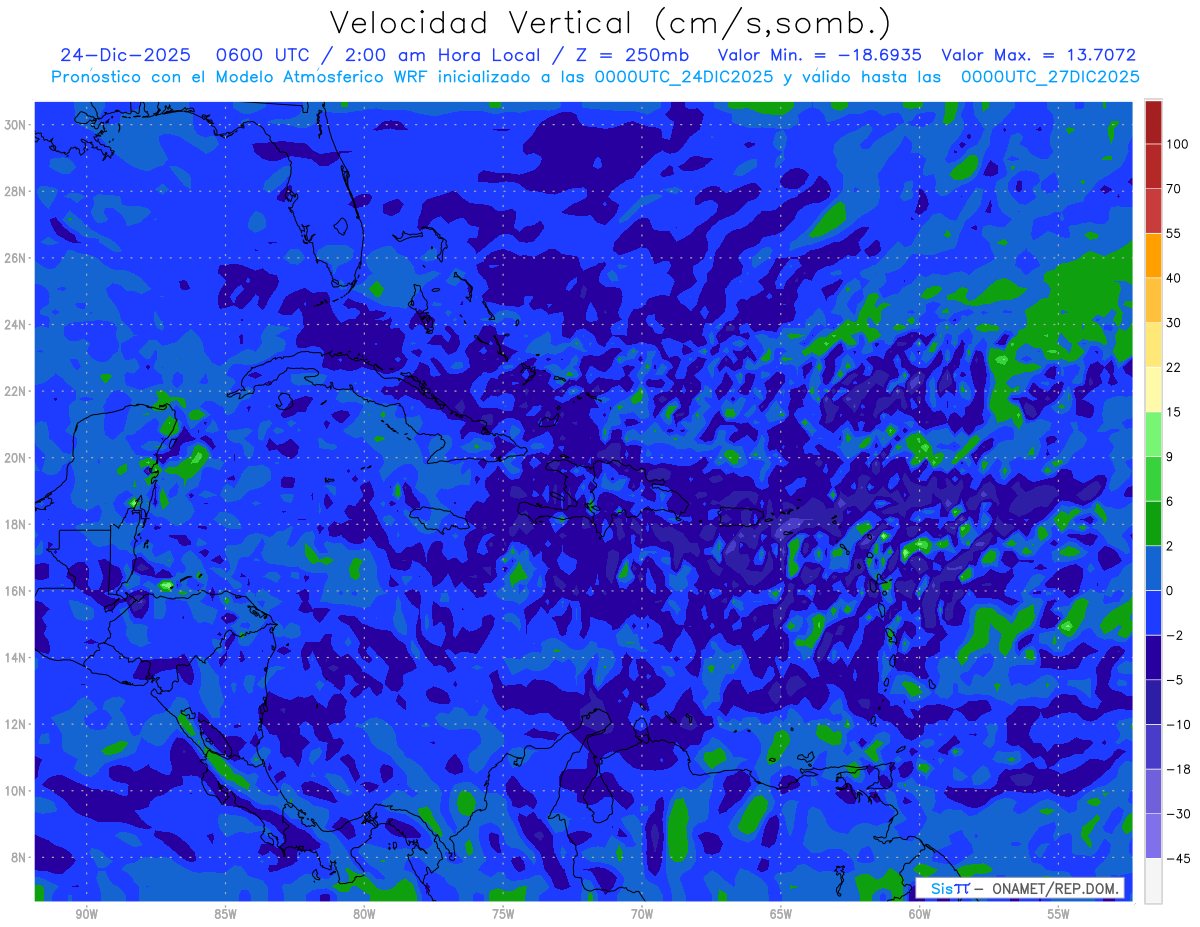Click the '90W' longitude label
1200x927 pixels.
pyautogui.click(x=86, y=914)
